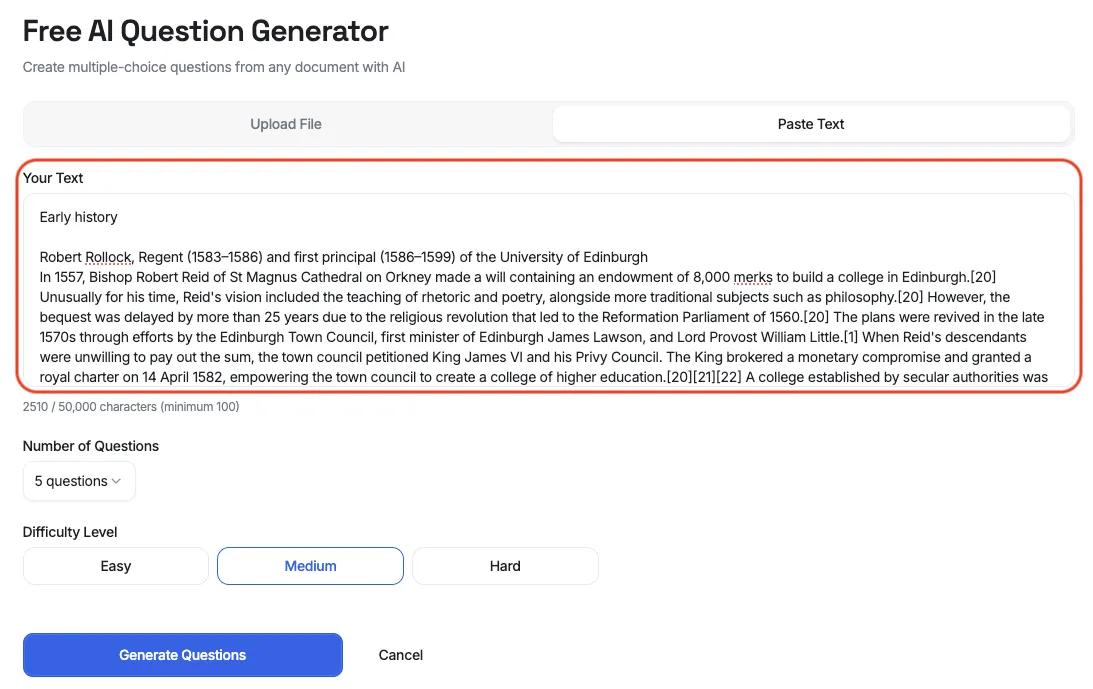1093x689 pixels.
Task: Click the 'Number of Questions' label
Action: pyautogui.click(x=90, y=446)
